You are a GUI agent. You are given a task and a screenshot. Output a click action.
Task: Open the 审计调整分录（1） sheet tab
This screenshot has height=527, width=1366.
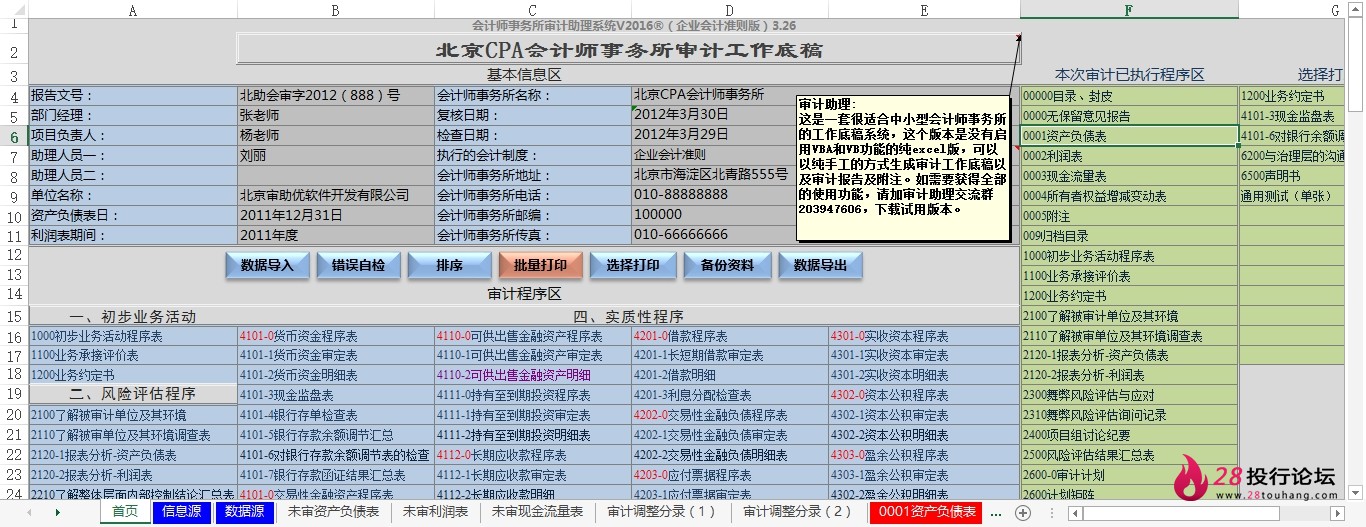[661, 512]
